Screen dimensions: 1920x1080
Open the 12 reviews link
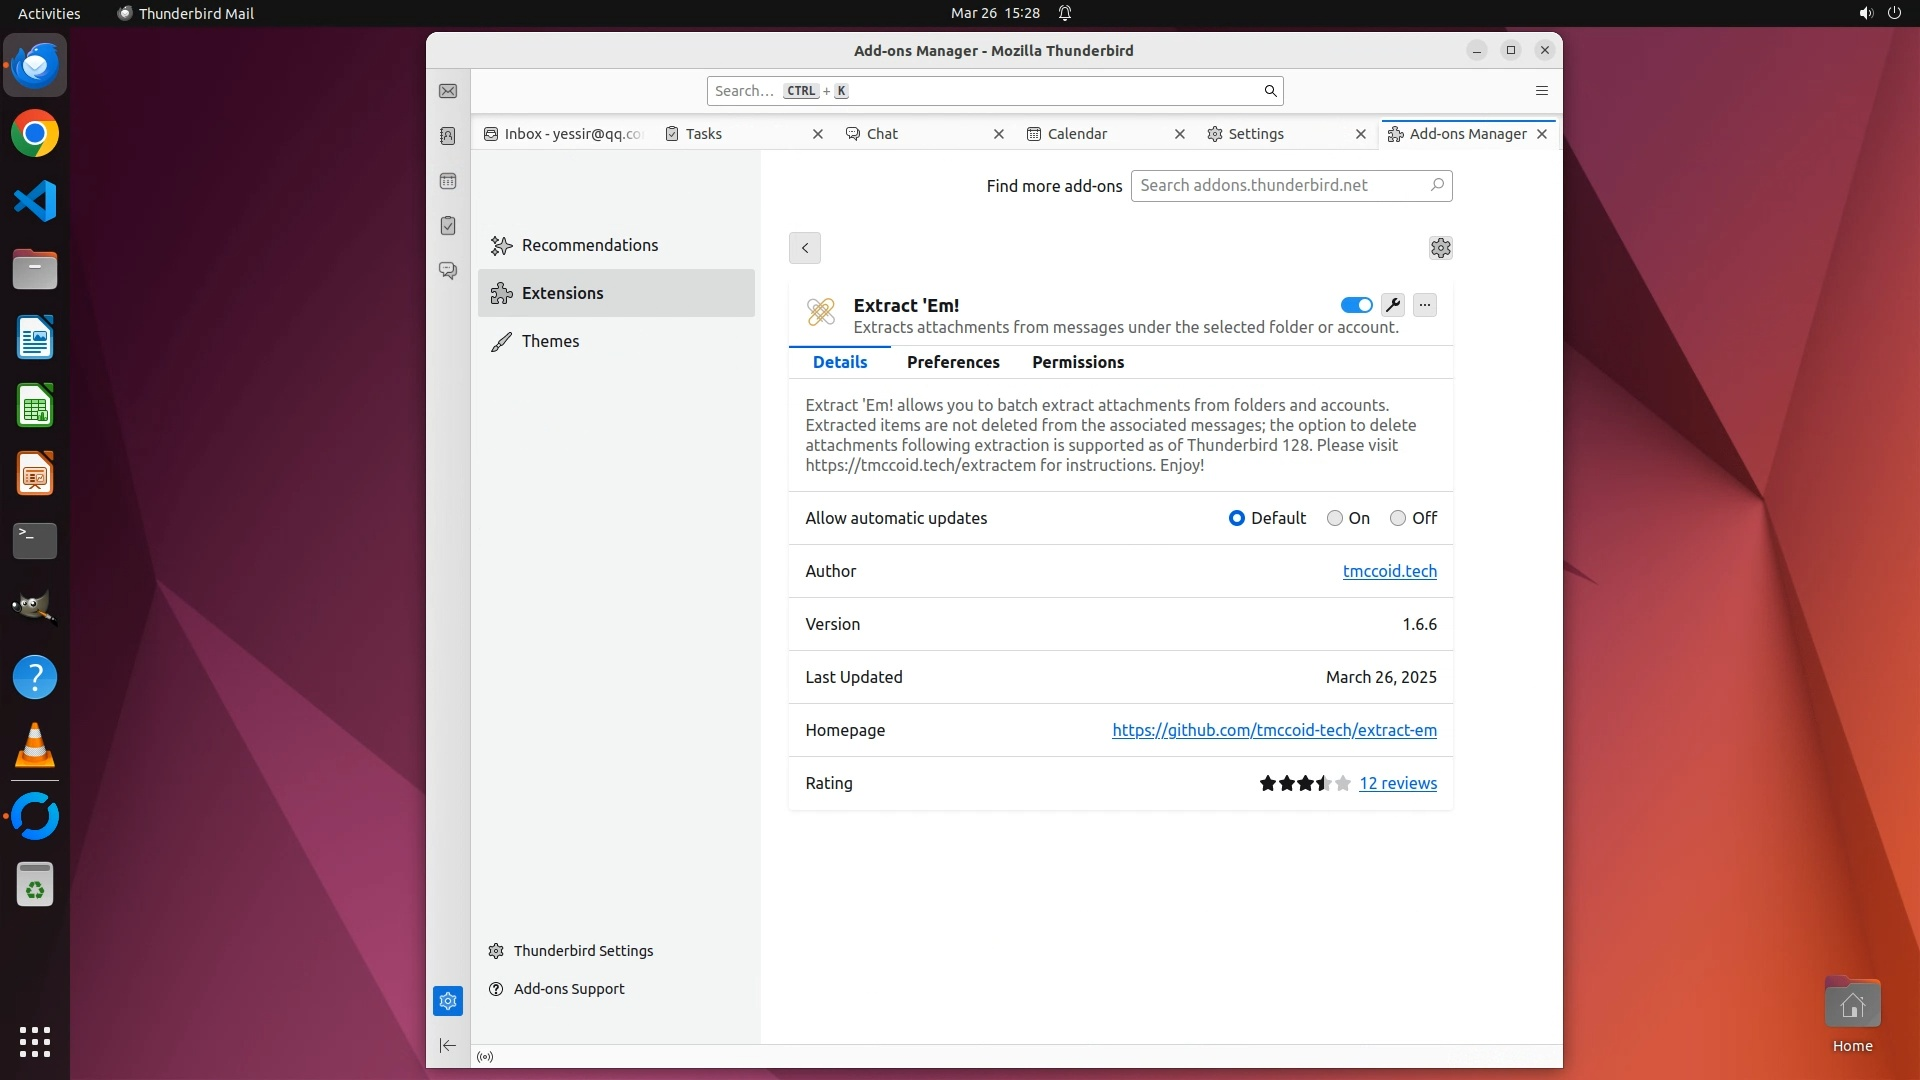(x=1397, y=783)
